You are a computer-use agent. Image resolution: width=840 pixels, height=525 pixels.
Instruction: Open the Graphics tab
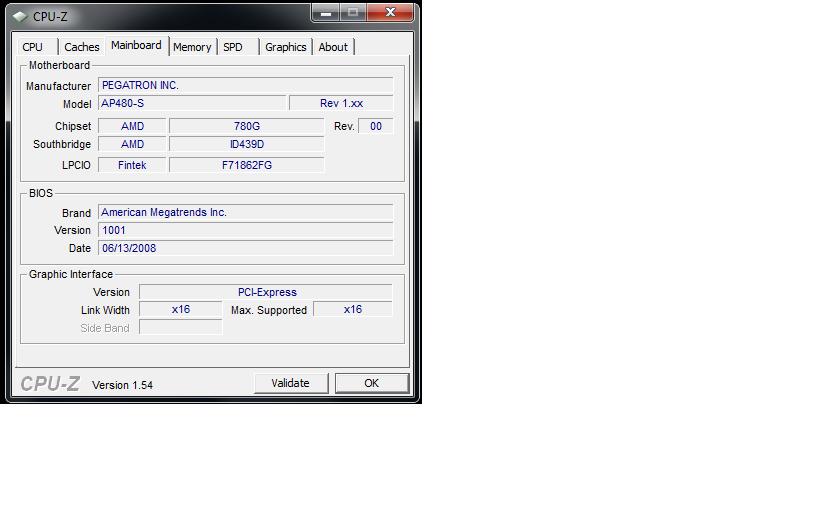pos(286,47)
